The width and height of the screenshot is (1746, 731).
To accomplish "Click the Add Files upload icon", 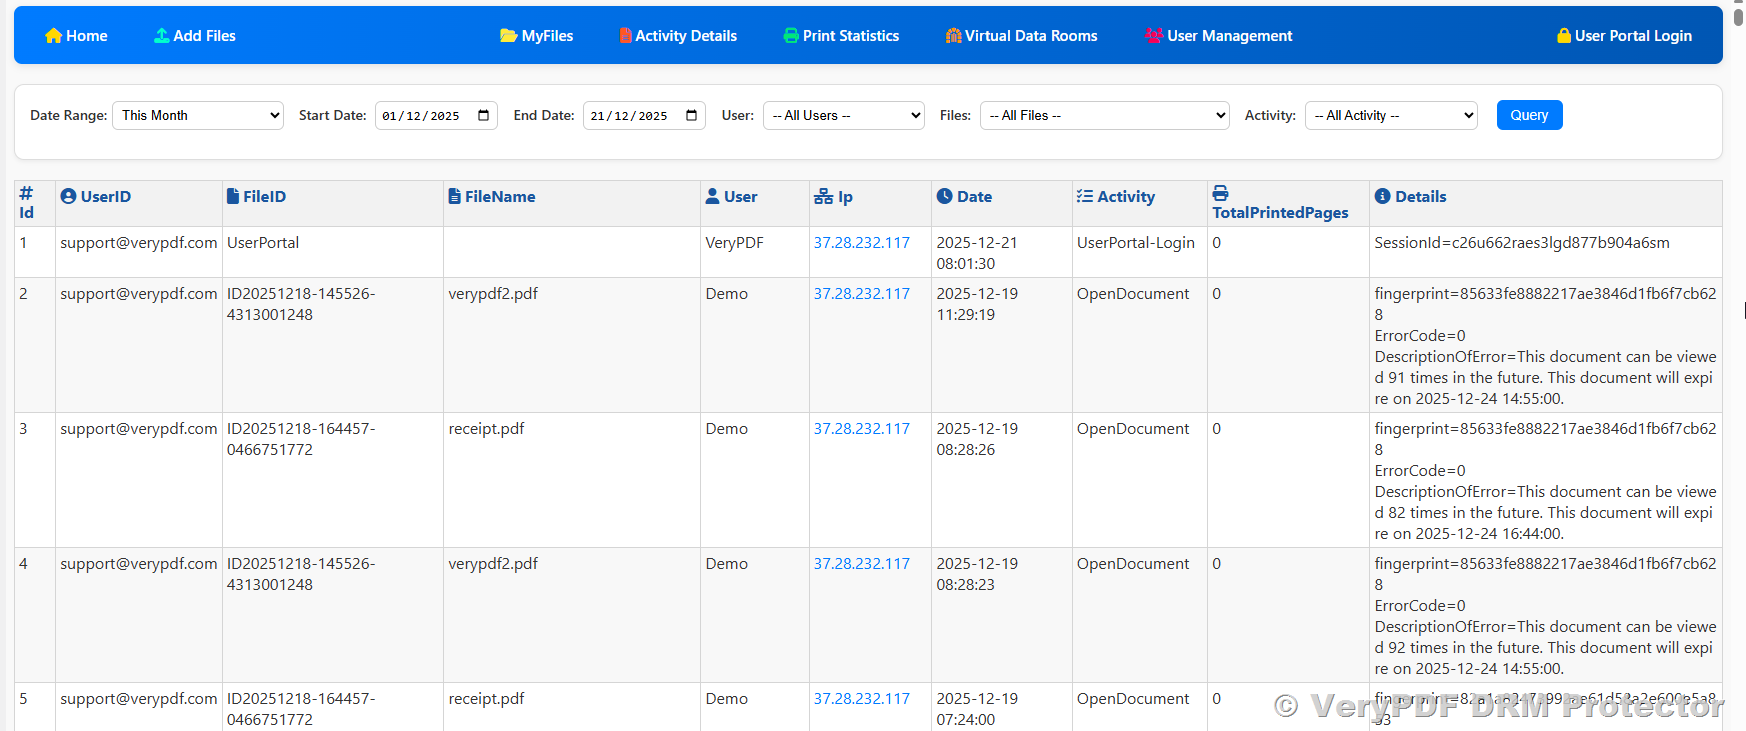I will point(161,36).
